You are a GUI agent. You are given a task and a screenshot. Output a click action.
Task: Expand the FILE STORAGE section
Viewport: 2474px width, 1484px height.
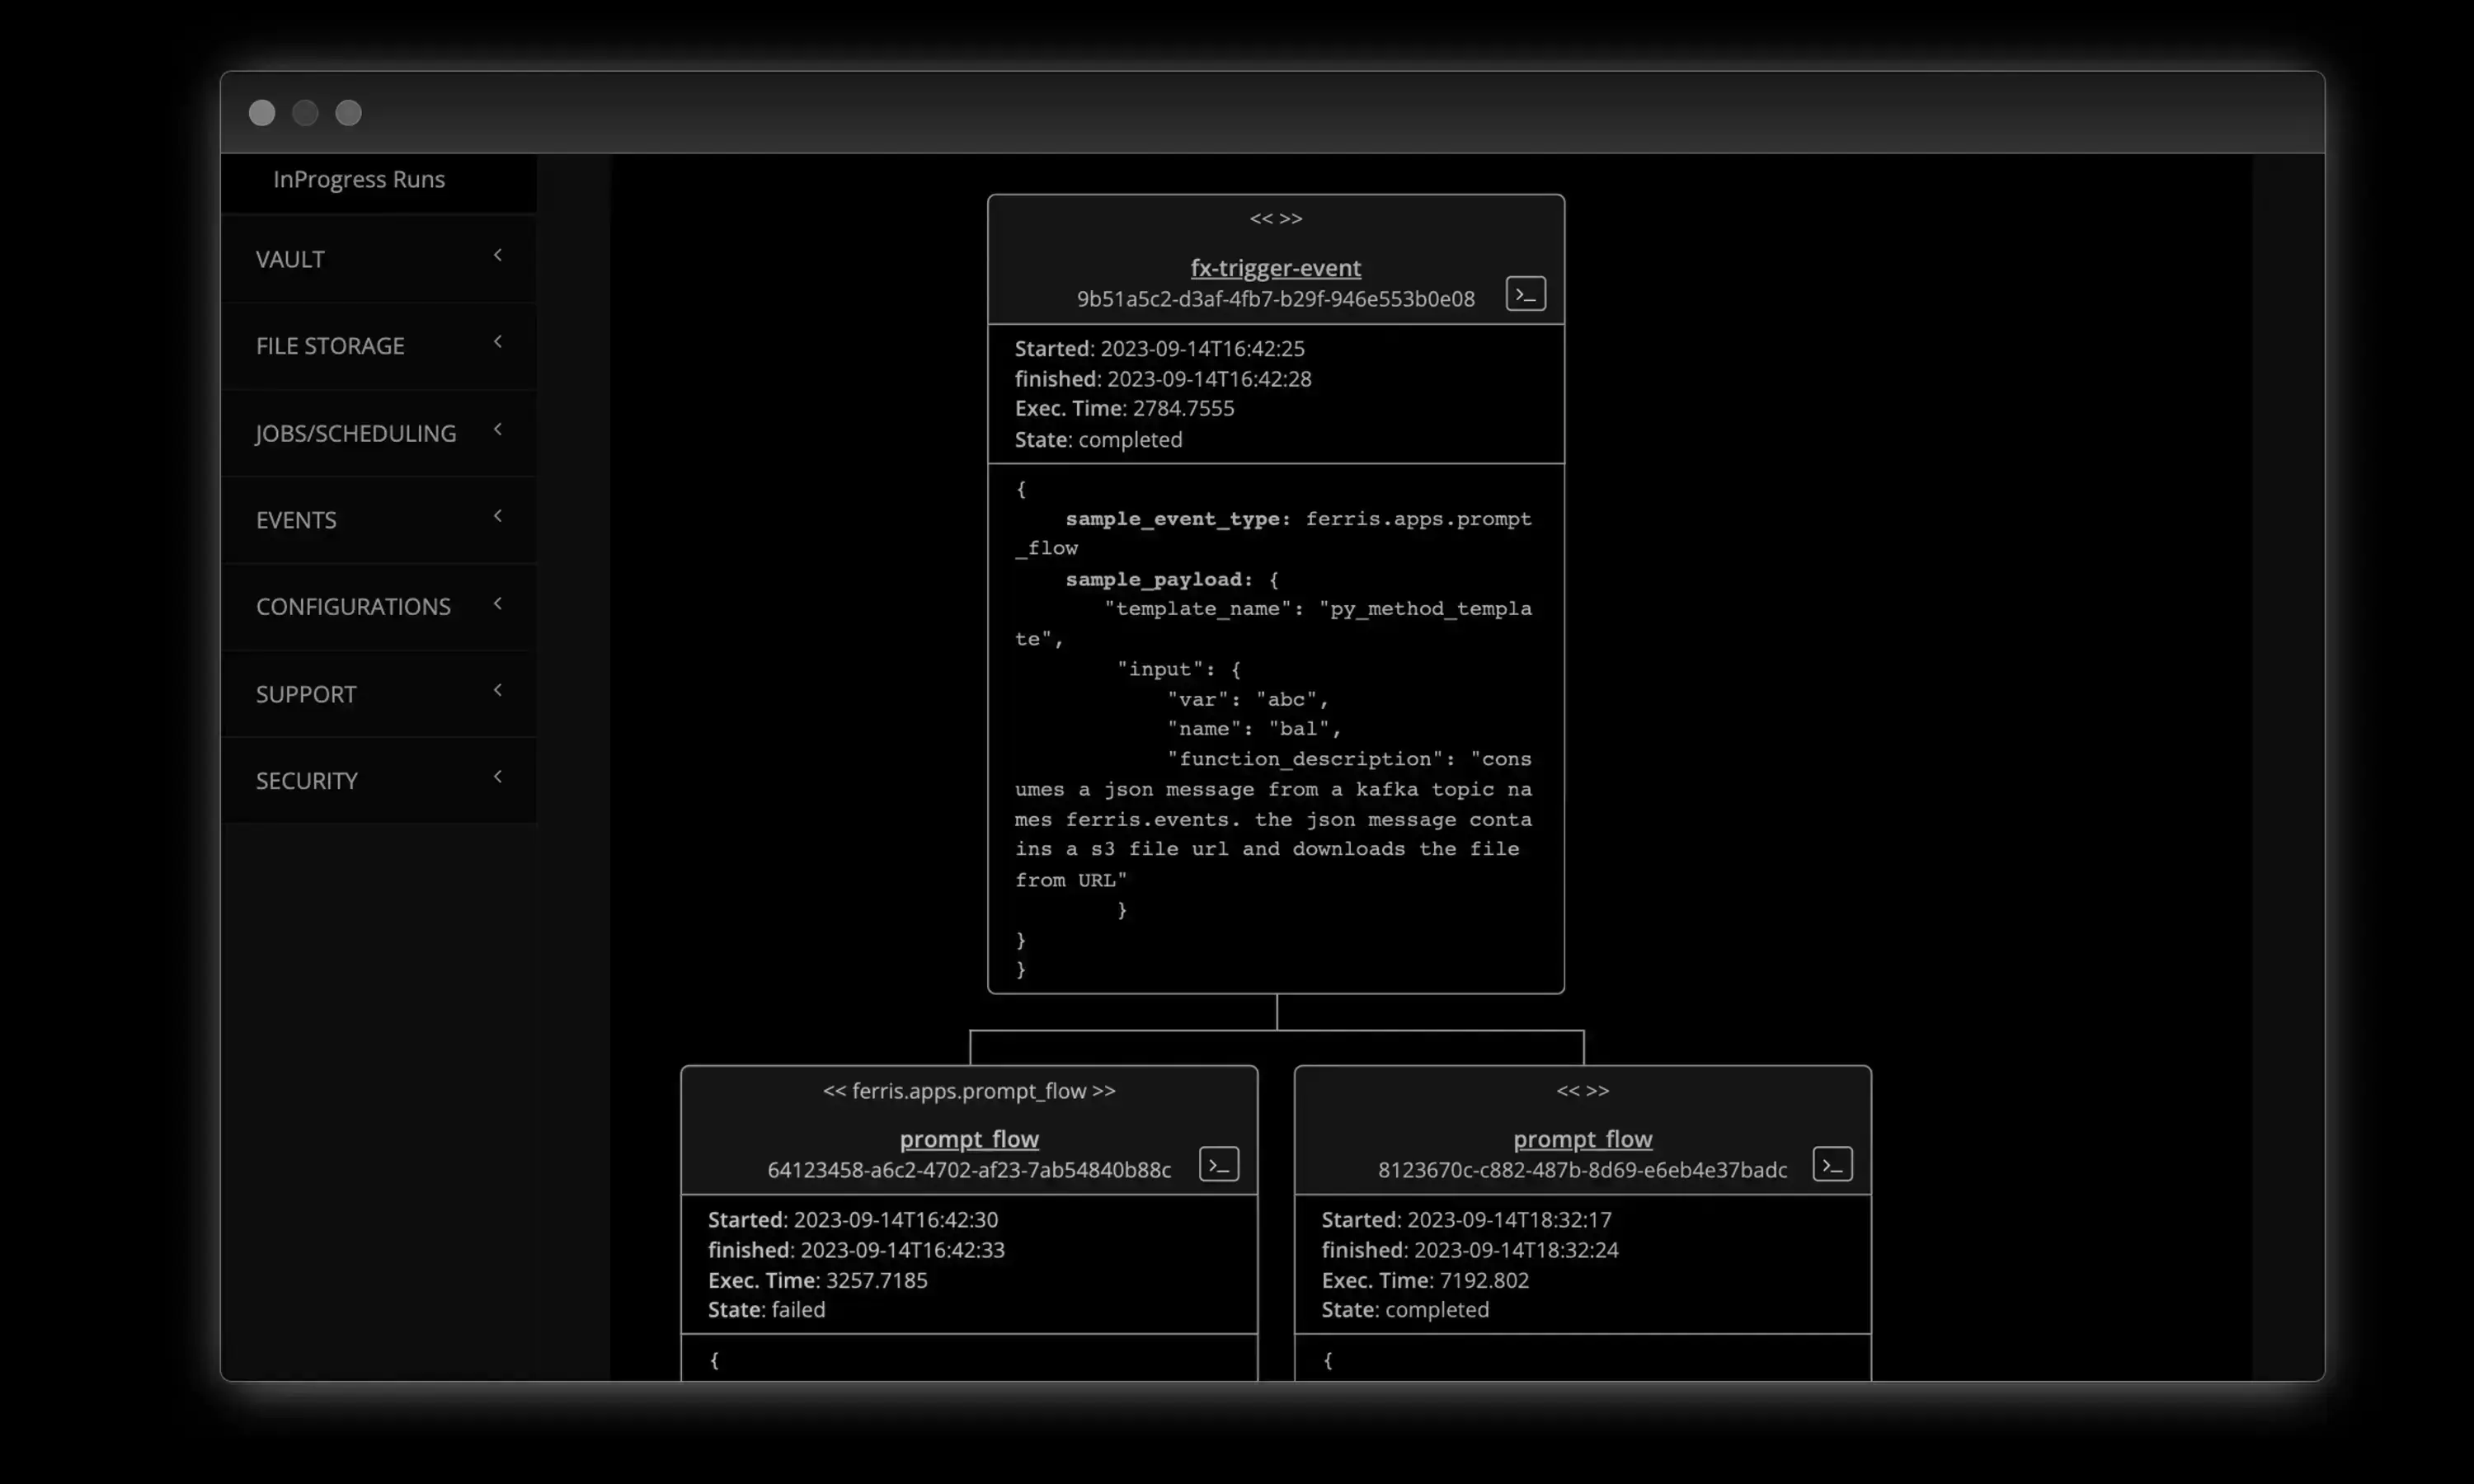click(x=498, y=343)
